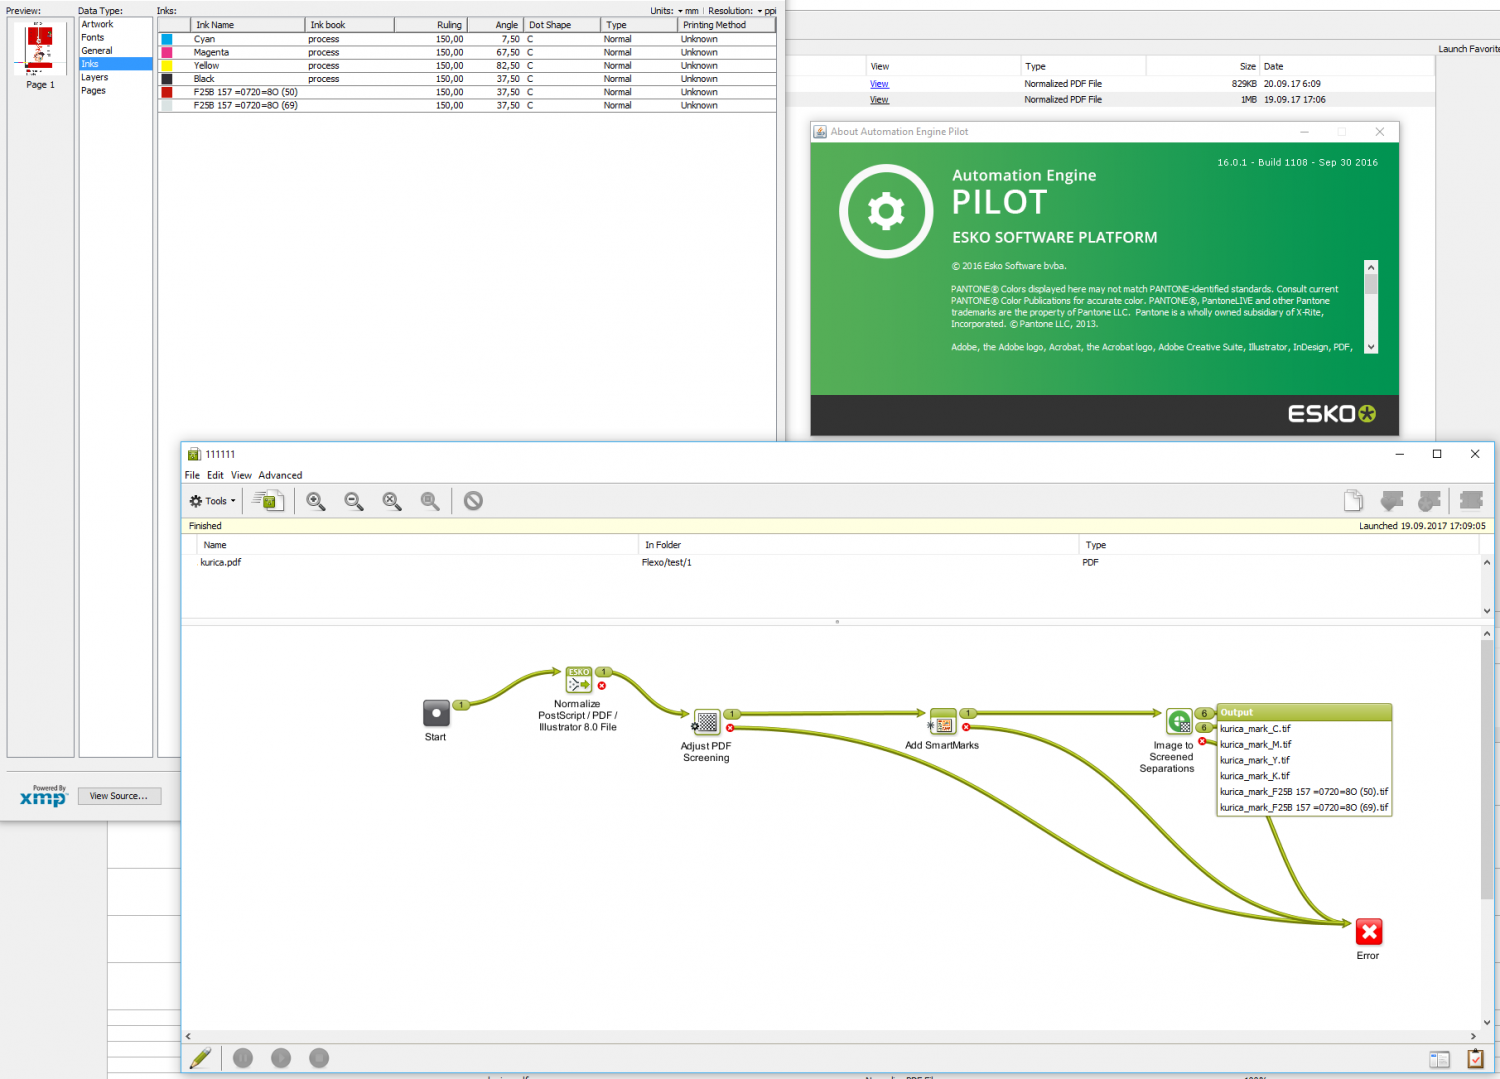Select the Adjust PDF Screening node icon
This screenshot has height=1079, width=1500.
click(x=707, y=721)
